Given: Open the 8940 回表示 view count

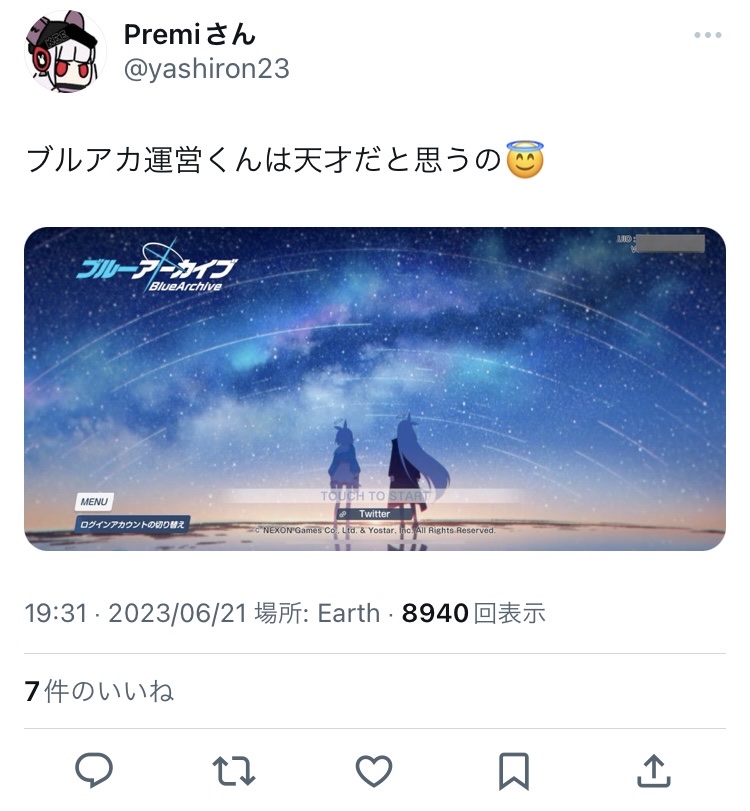Looking at the screenshot, I should 473,613.
